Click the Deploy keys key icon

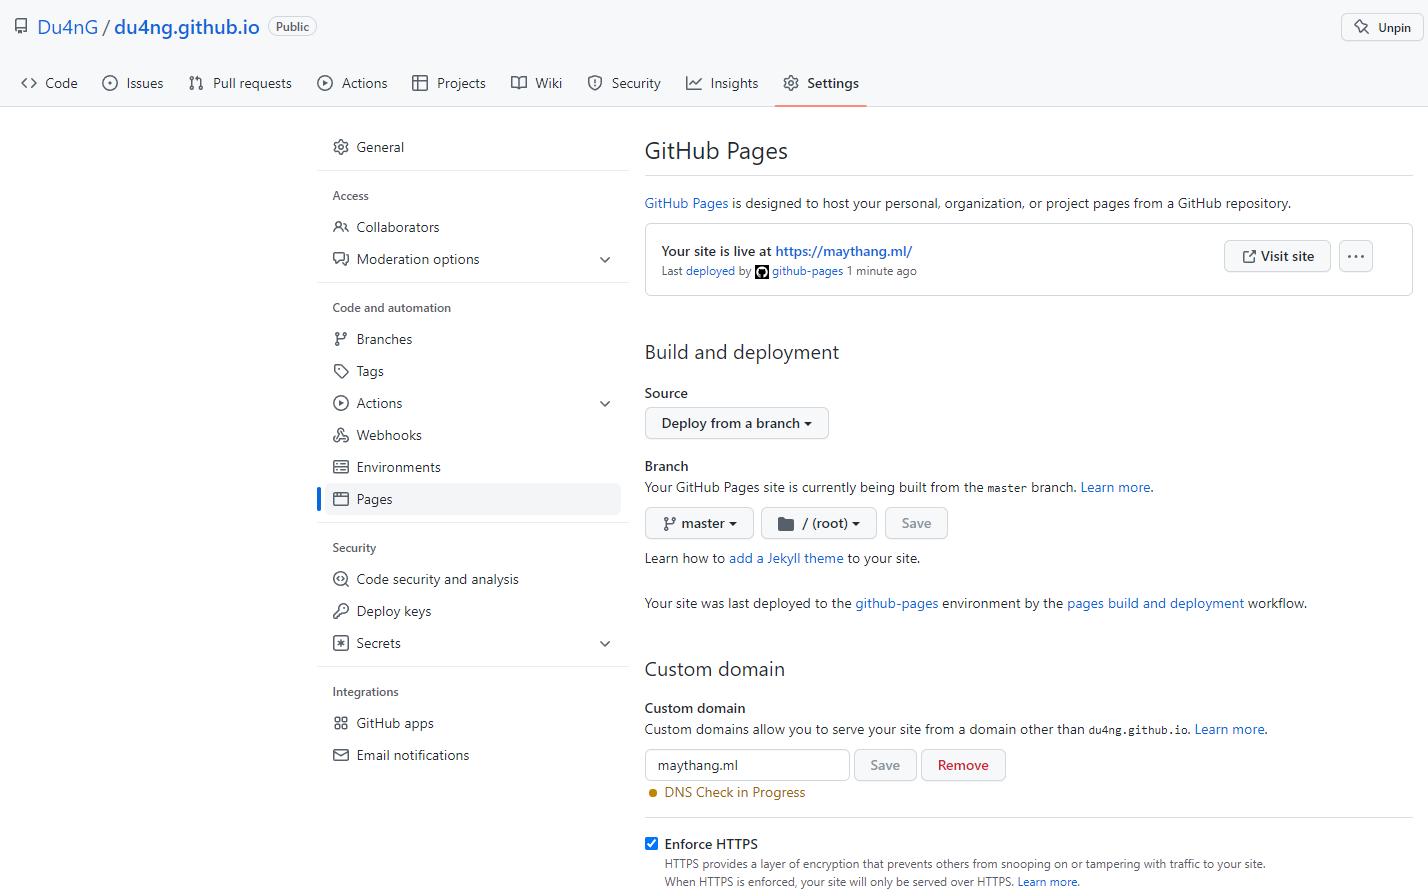click(341, 611)
